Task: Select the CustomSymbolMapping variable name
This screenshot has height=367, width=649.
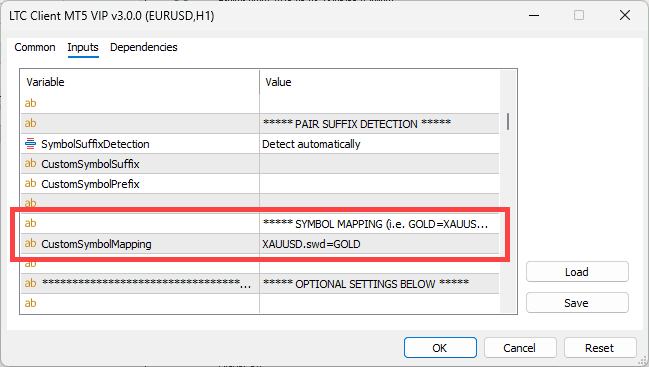Action: point(96,244)
